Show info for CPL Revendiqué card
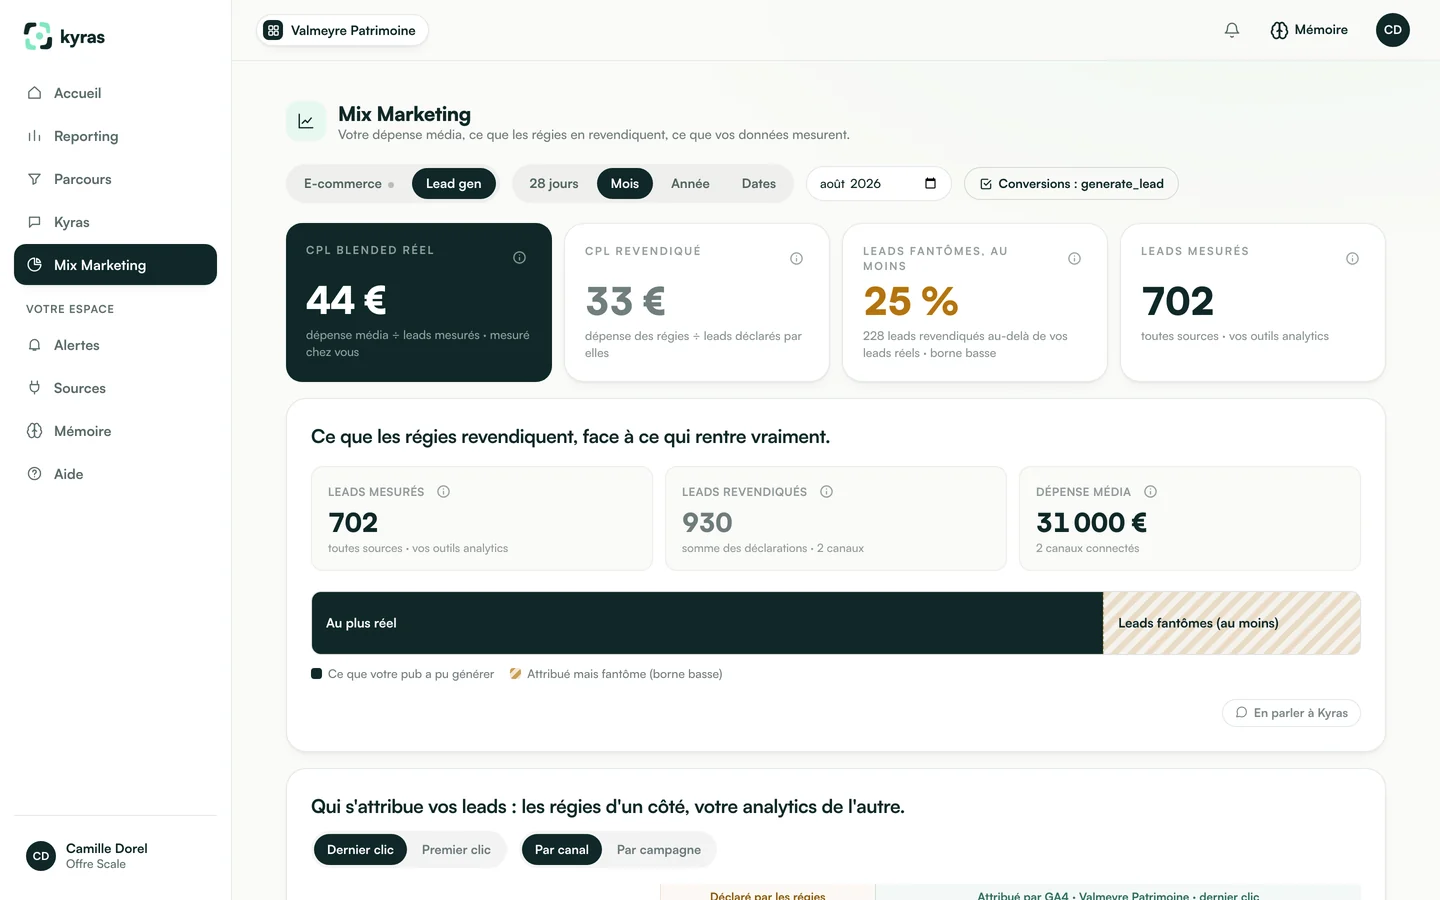 (796, 259)
